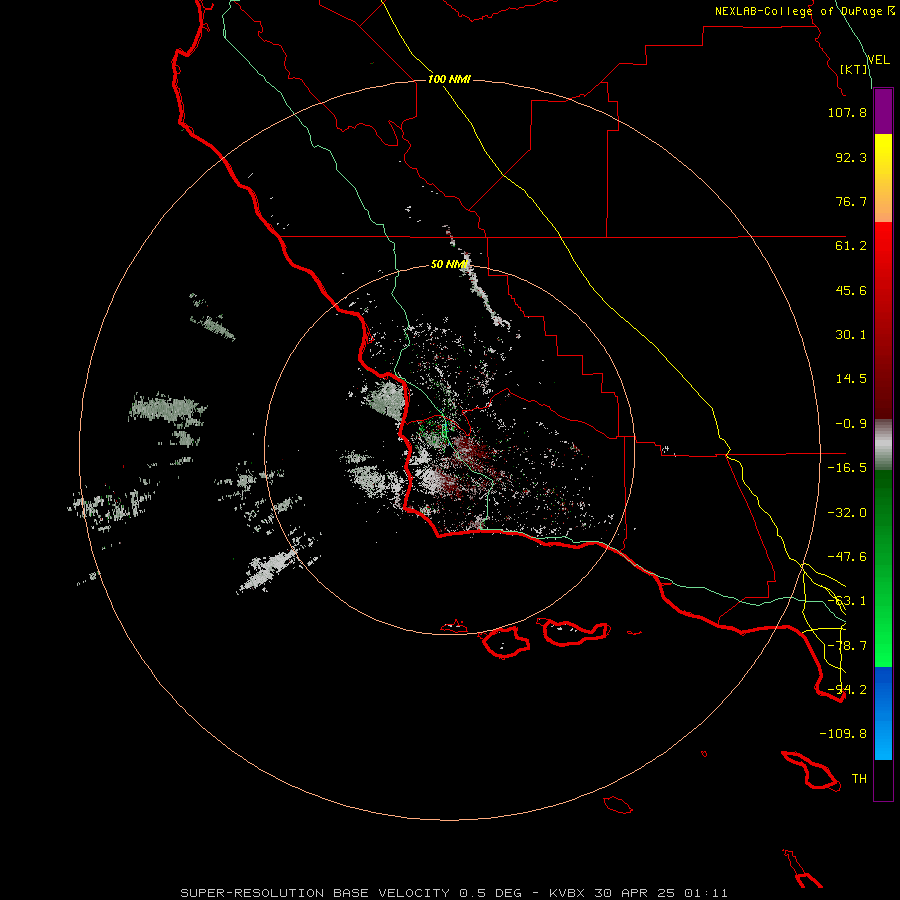The image size is (900, 900).
Task: Click the -16.5 velocity scale value
Action: coord(847,468)
